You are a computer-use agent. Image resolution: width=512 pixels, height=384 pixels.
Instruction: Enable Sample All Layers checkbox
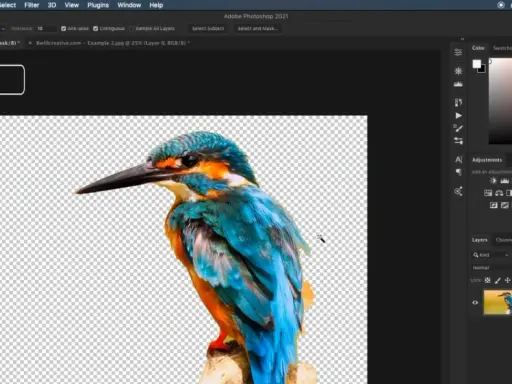131,29
